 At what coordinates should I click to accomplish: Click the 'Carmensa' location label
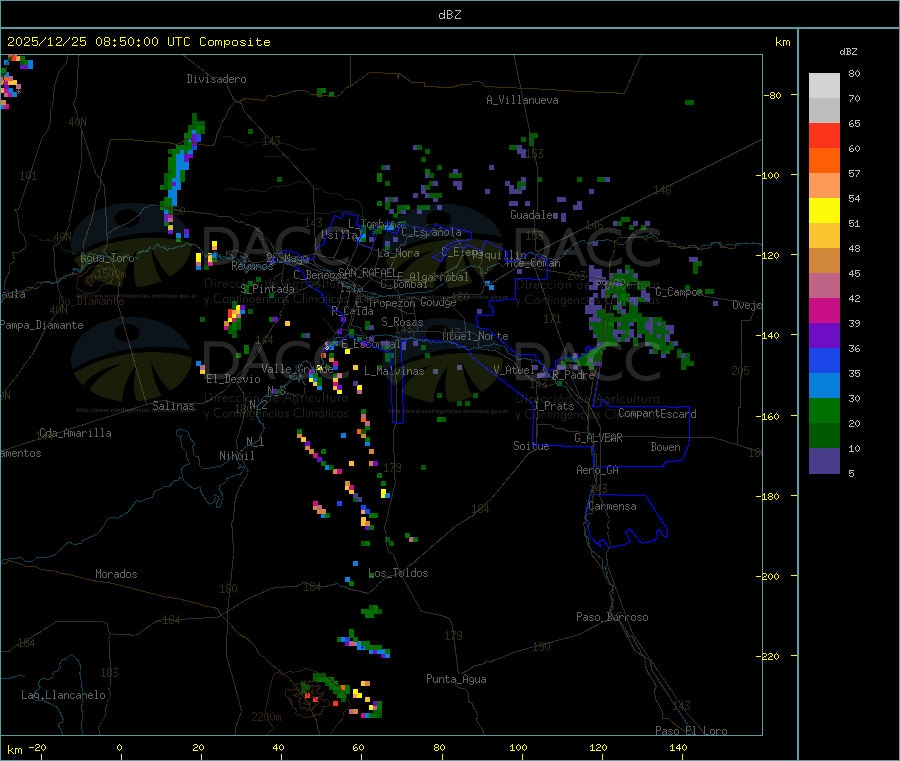tap(612, 506)
